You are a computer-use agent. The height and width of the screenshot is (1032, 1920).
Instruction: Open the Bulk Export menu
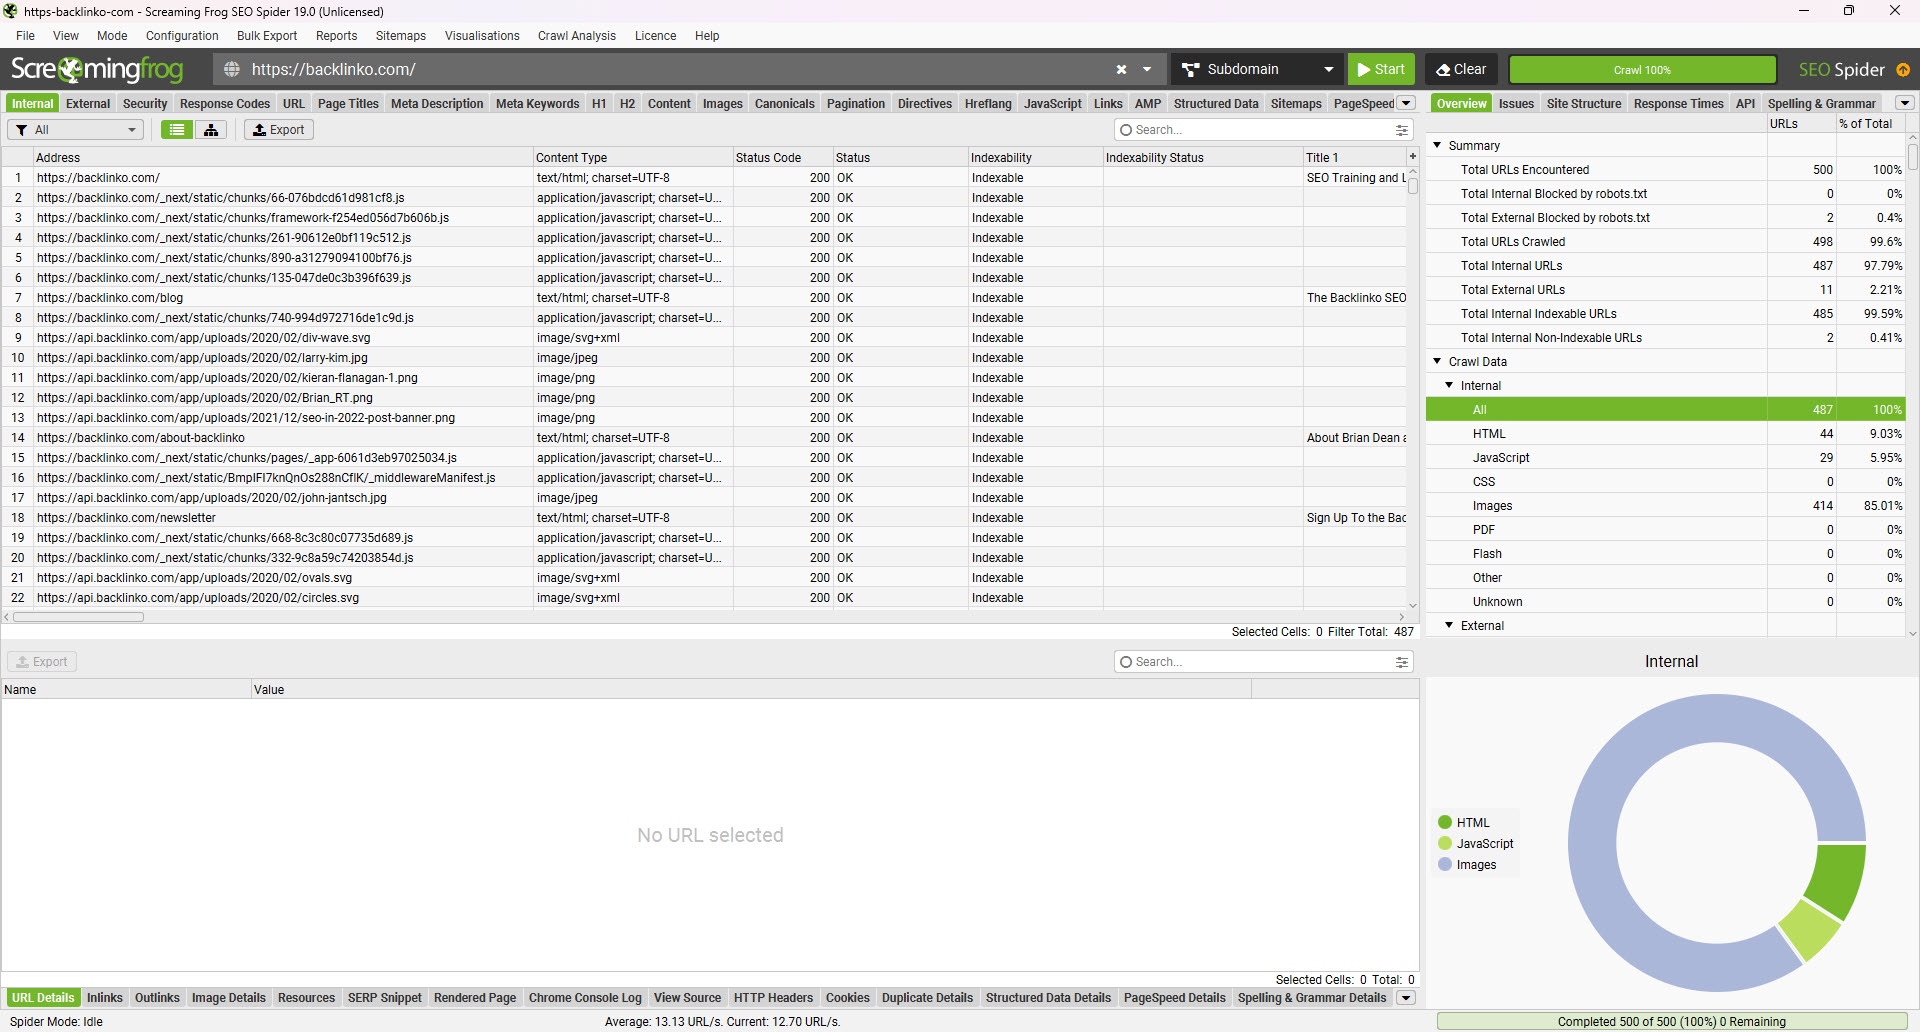click(267, 36)
